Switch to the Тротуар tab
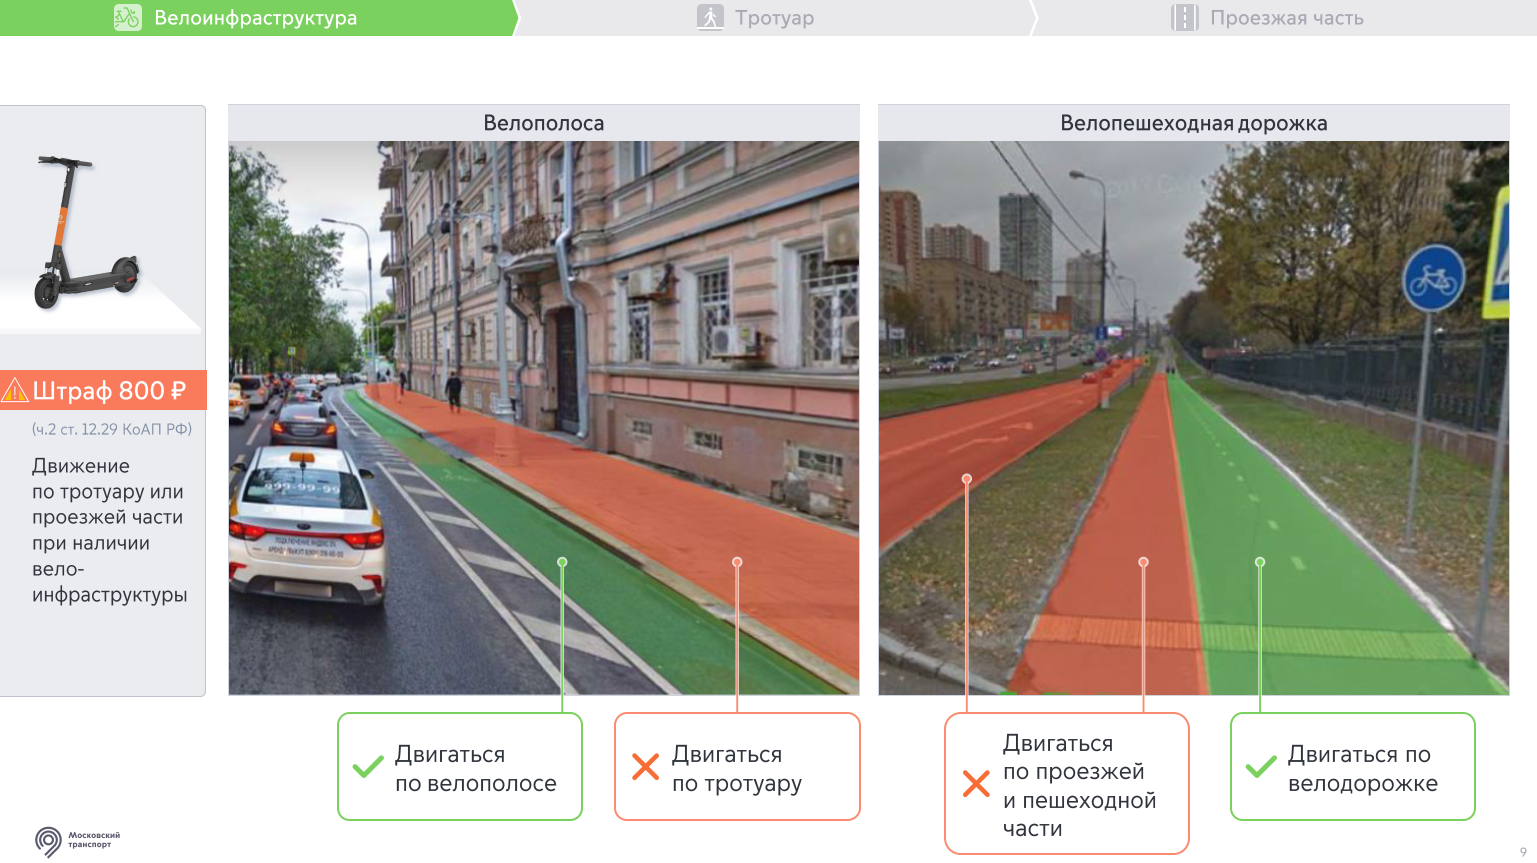Image resolution: width=1537 pixels, height=863 pixels. pos(774,18)
